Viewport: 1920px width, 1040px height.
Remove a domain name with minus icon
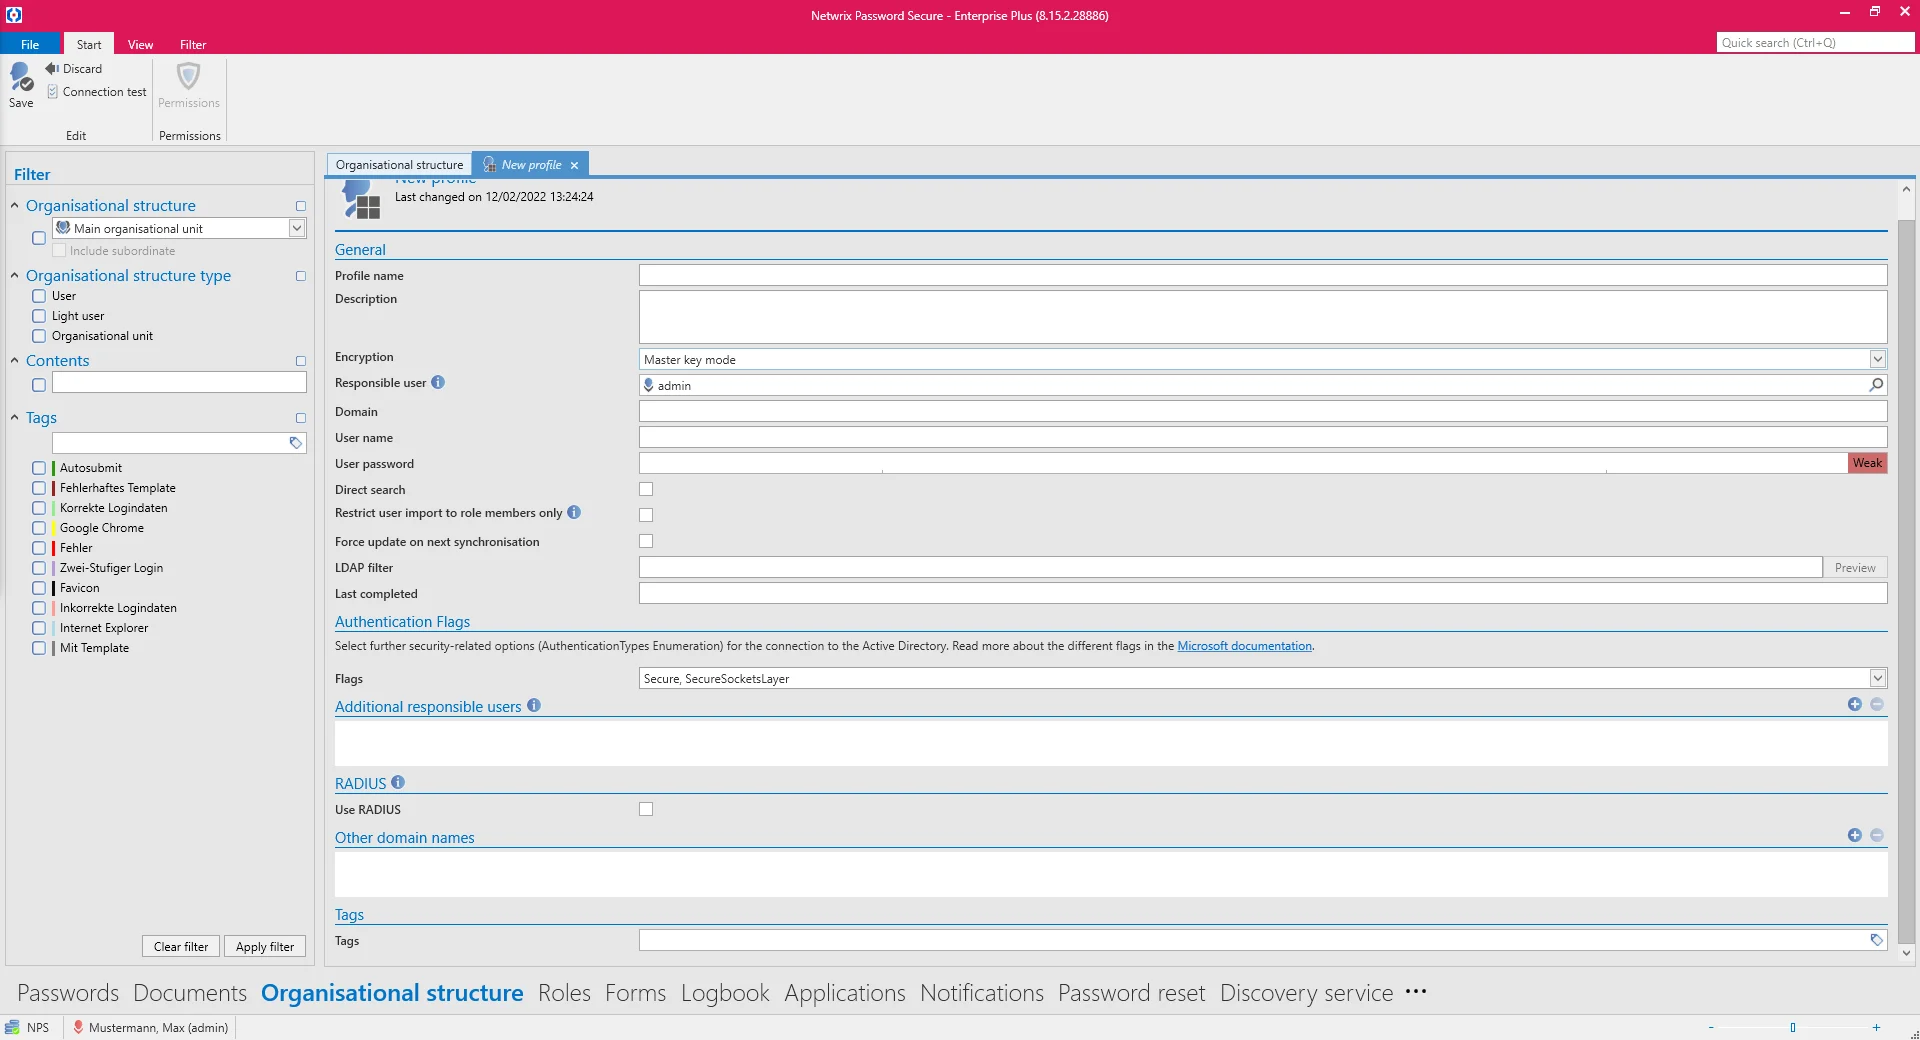1877,835
